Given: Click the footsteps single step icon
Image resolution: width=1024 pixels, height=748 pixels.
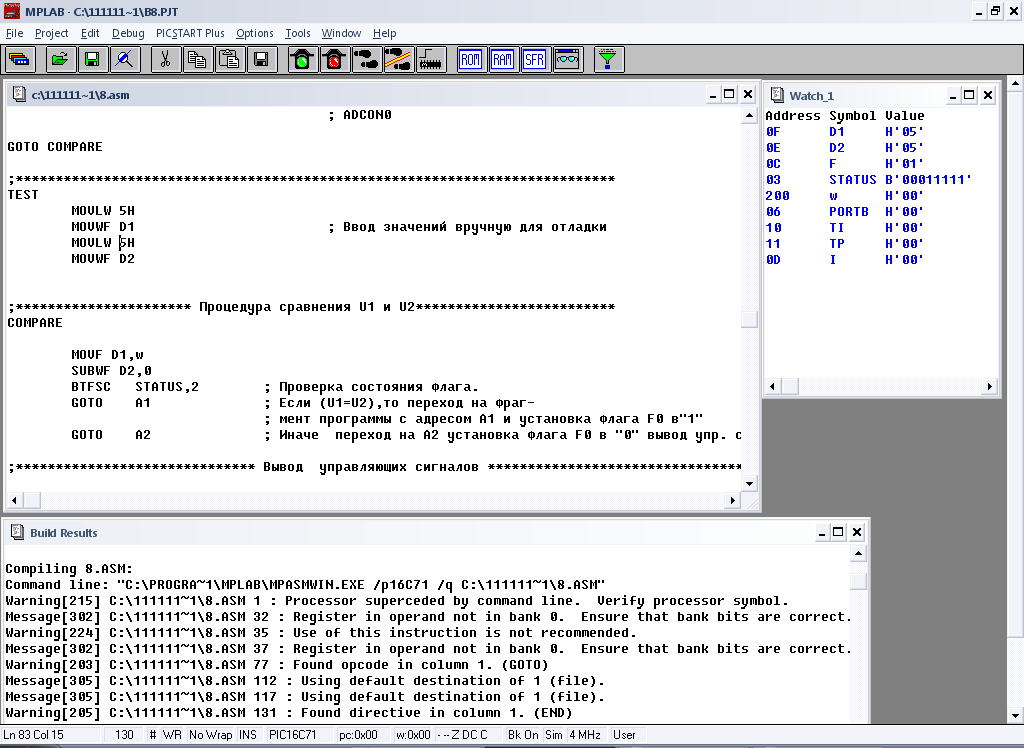Looking at the screenshot, I should pos(366,59).
